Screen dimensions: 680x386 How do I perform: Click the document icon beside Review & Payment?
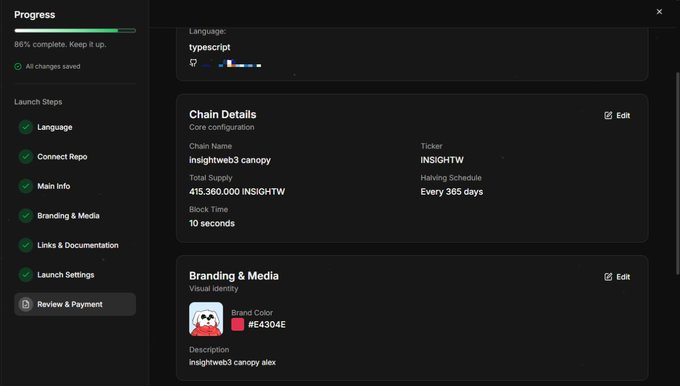pos(26,304)
